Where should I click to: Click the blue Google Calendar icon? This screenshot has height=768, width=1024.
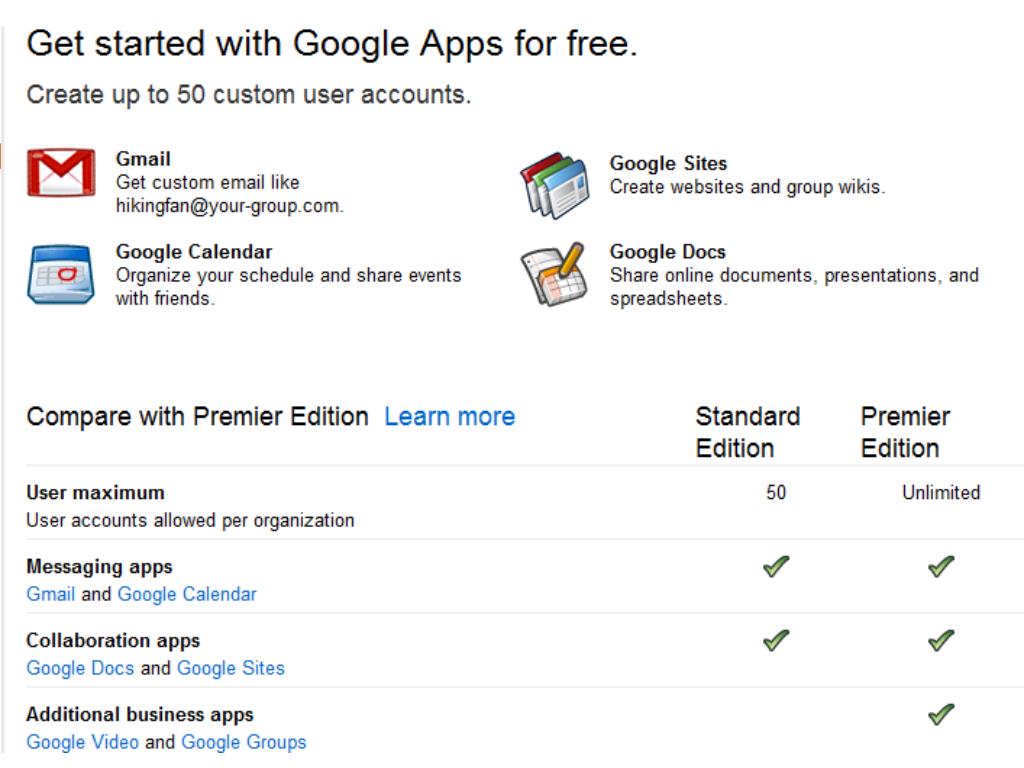(61, 274)
